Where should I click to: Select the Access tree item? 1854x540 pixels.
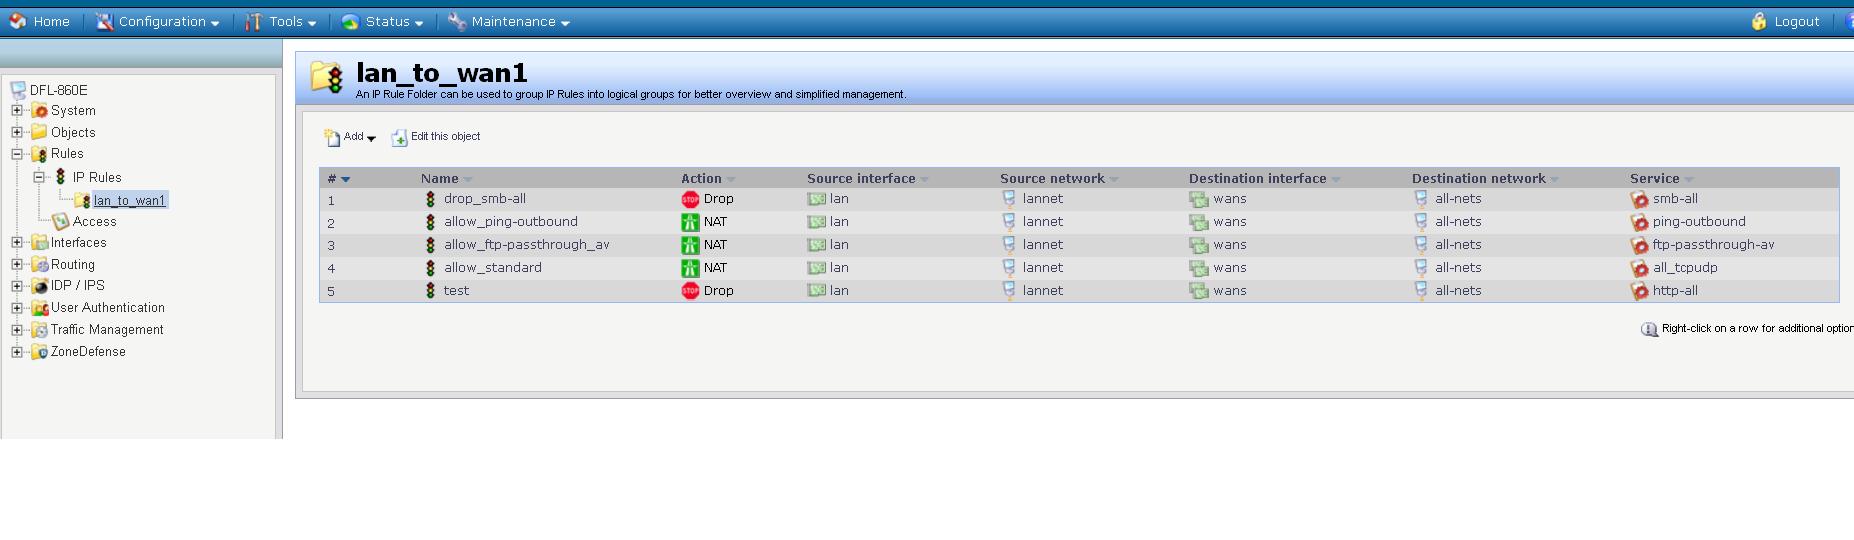click(95, 222)
